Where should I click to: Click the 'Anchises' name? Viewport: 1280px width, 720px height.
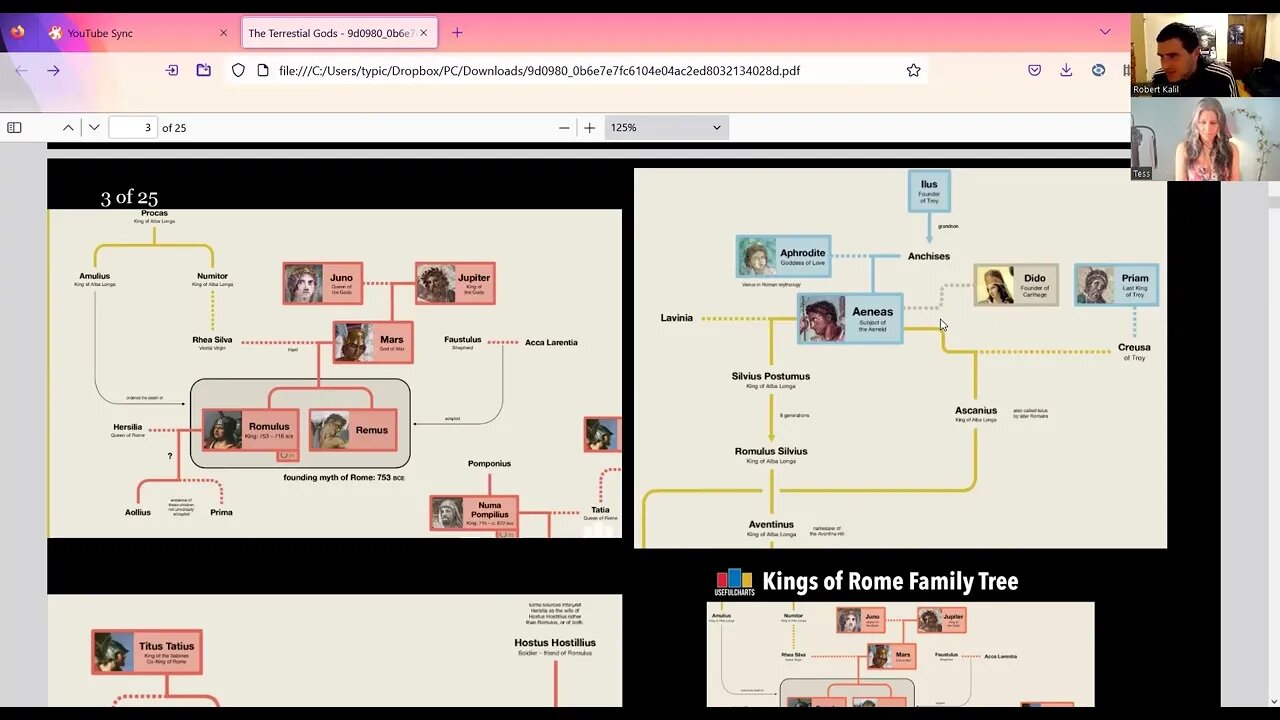point(929,256)
